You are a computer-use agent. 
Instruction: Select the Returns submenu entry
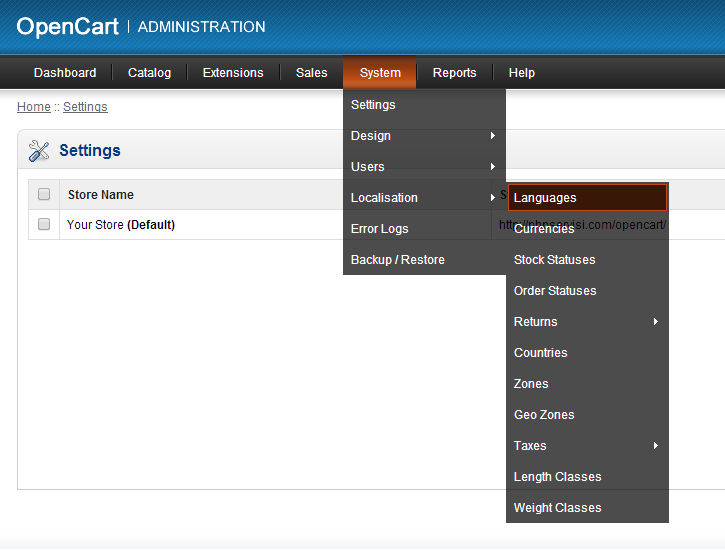(x=587, y=322)
